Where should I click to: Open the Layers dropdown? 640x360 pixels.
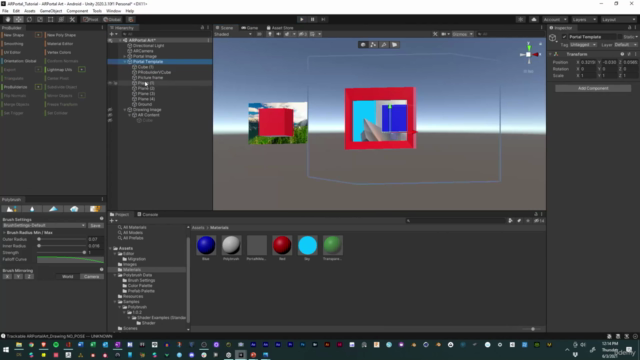tap(584, 20)
